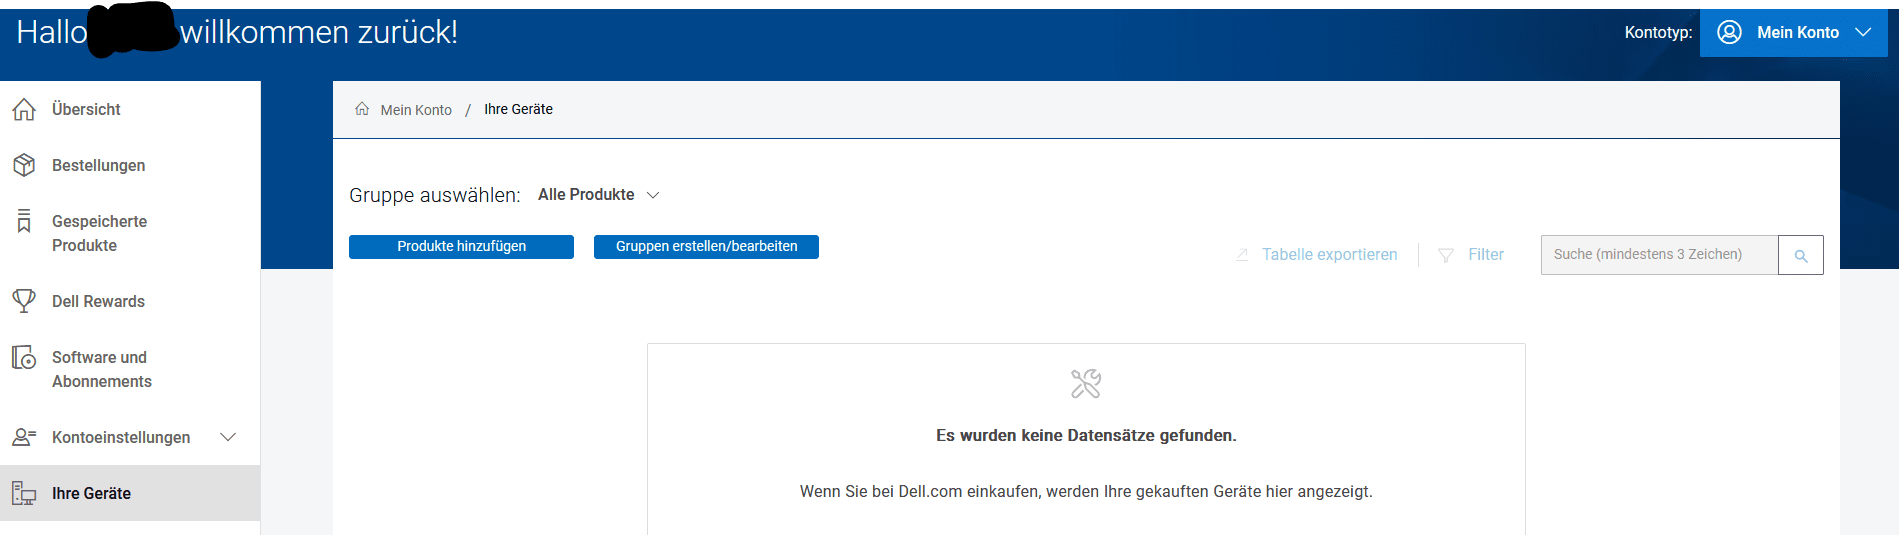Click the Übersicht home icon in sidebar
Screen dimensions: 1899x535
24,109
